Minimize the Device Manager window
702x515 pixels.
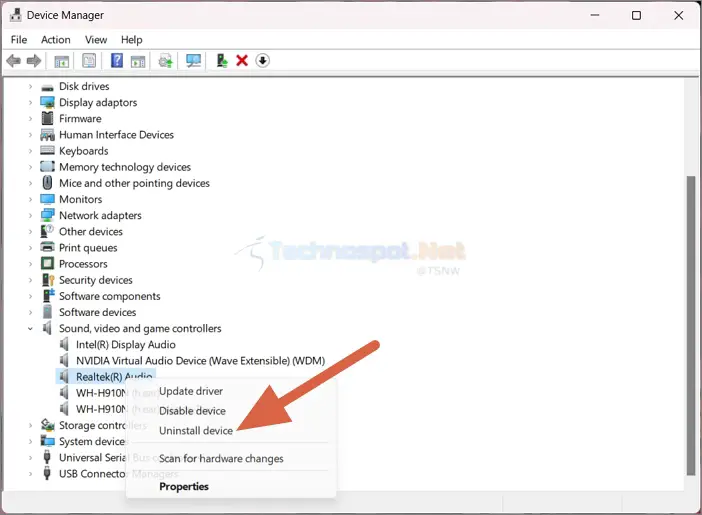pyautogui.click(x=595, y=15)
